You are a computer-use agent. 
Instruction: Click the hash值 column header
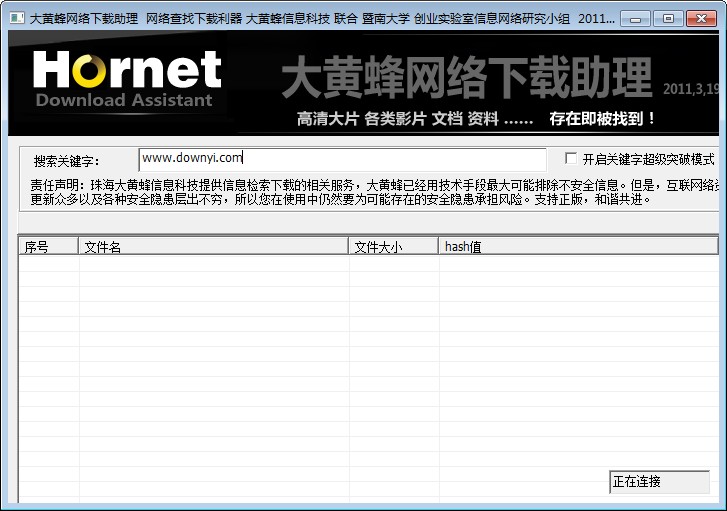[x=578, y=246]
